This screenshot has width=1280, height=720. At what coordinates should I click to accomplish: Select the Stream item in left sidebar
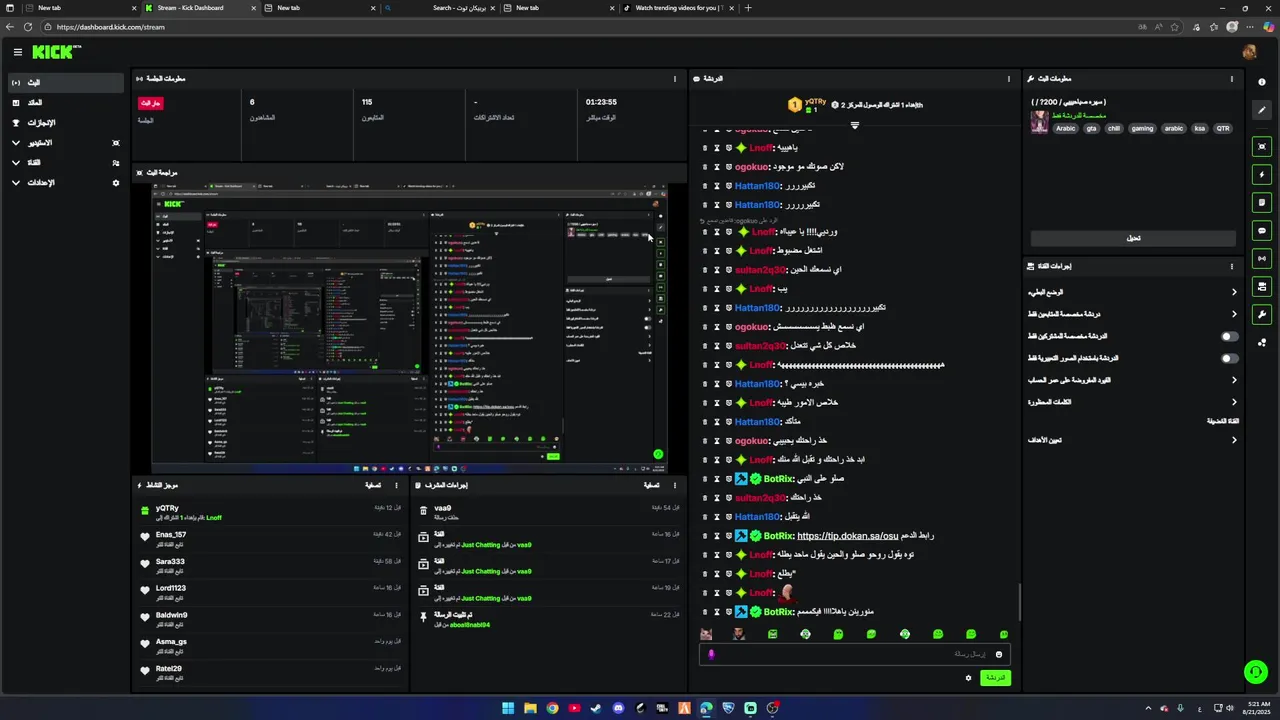click(67, 82)
